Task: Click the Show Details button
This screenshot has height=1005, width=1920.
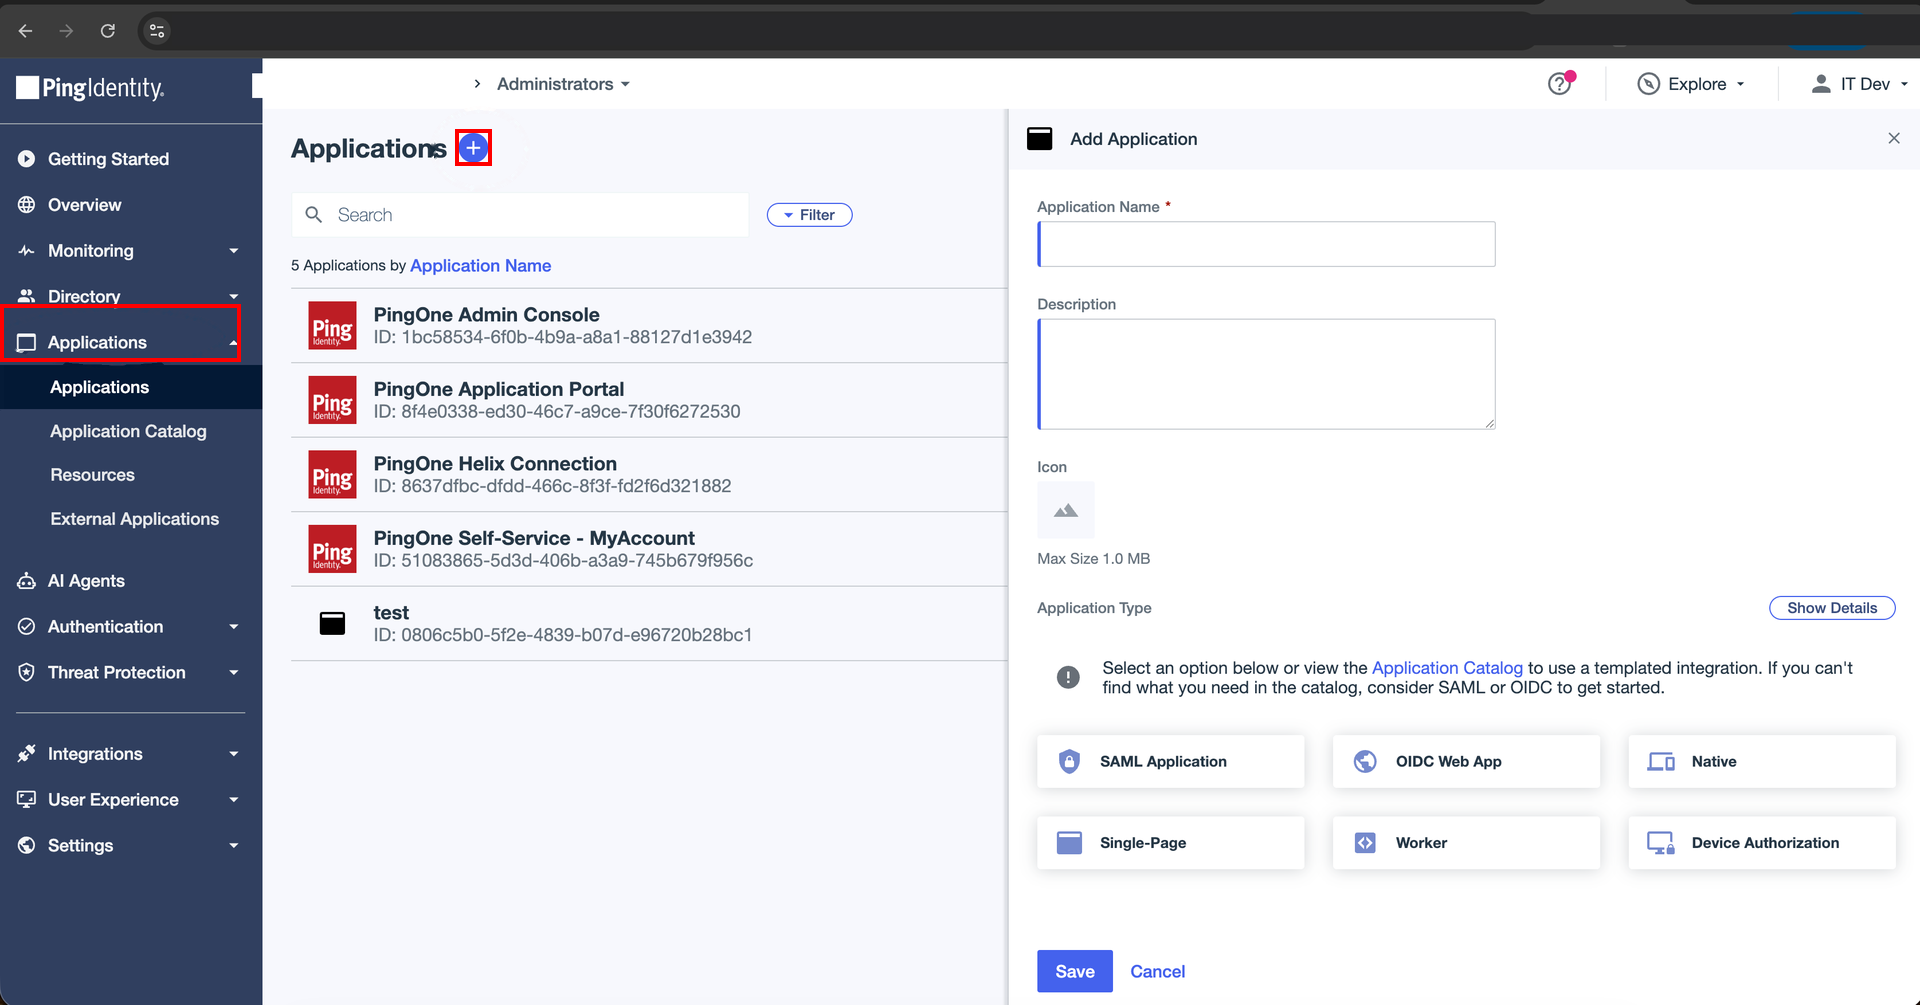Action: (x=1832, y=608)
